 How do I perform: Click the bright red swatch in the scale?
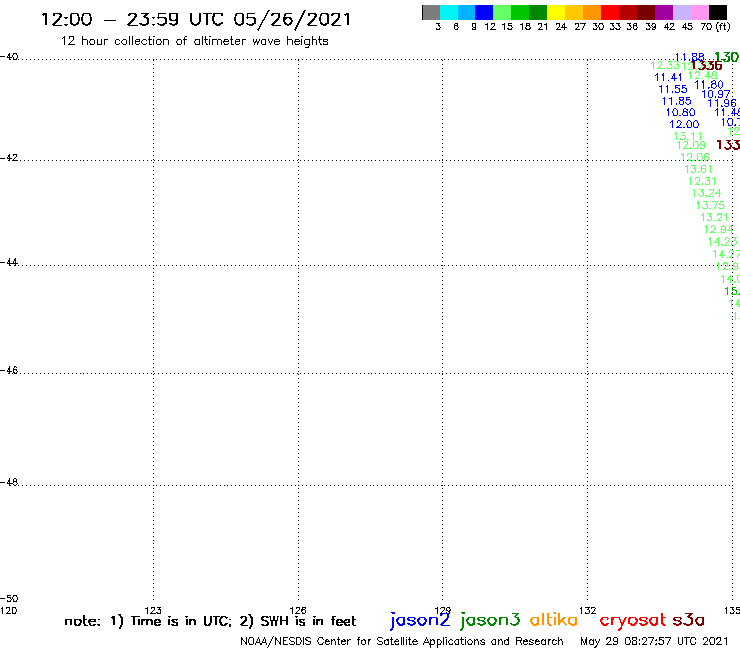610,12
